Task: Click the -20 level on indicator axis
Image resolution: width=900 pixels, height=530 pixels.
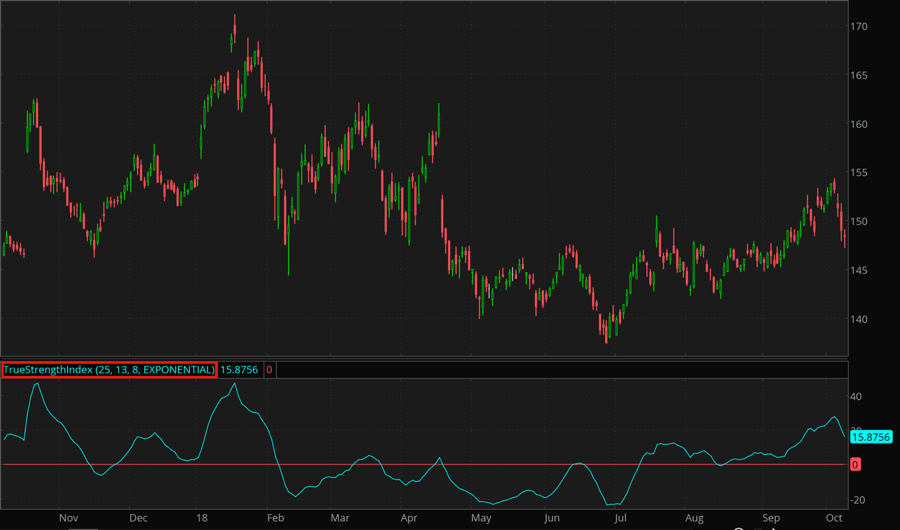Action: coord(857,500)
